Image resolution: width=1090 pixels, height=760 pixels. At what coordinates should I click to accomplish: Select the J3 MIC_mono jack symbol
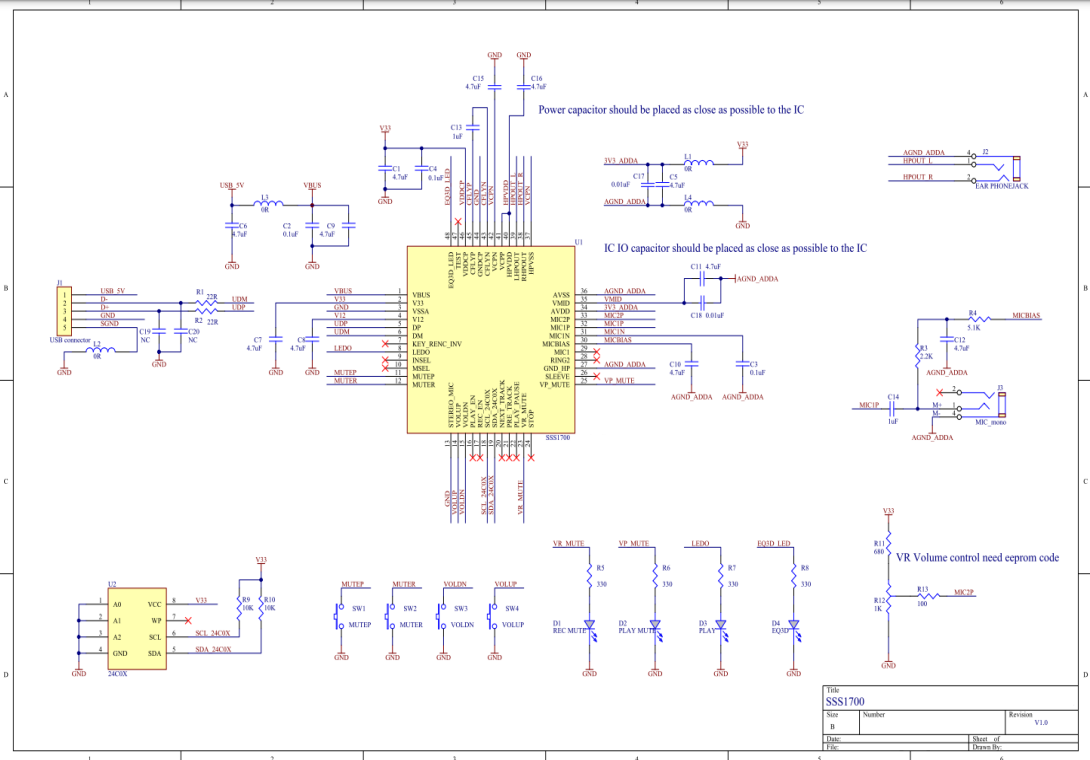(981, 405)
